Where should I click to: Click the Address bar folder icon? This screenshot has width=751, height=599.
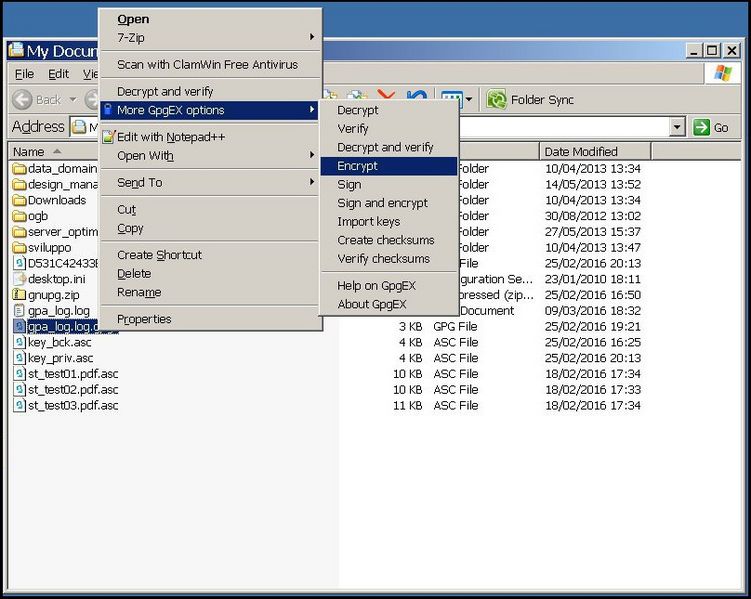pyautogui.click(x=79, y=127)
